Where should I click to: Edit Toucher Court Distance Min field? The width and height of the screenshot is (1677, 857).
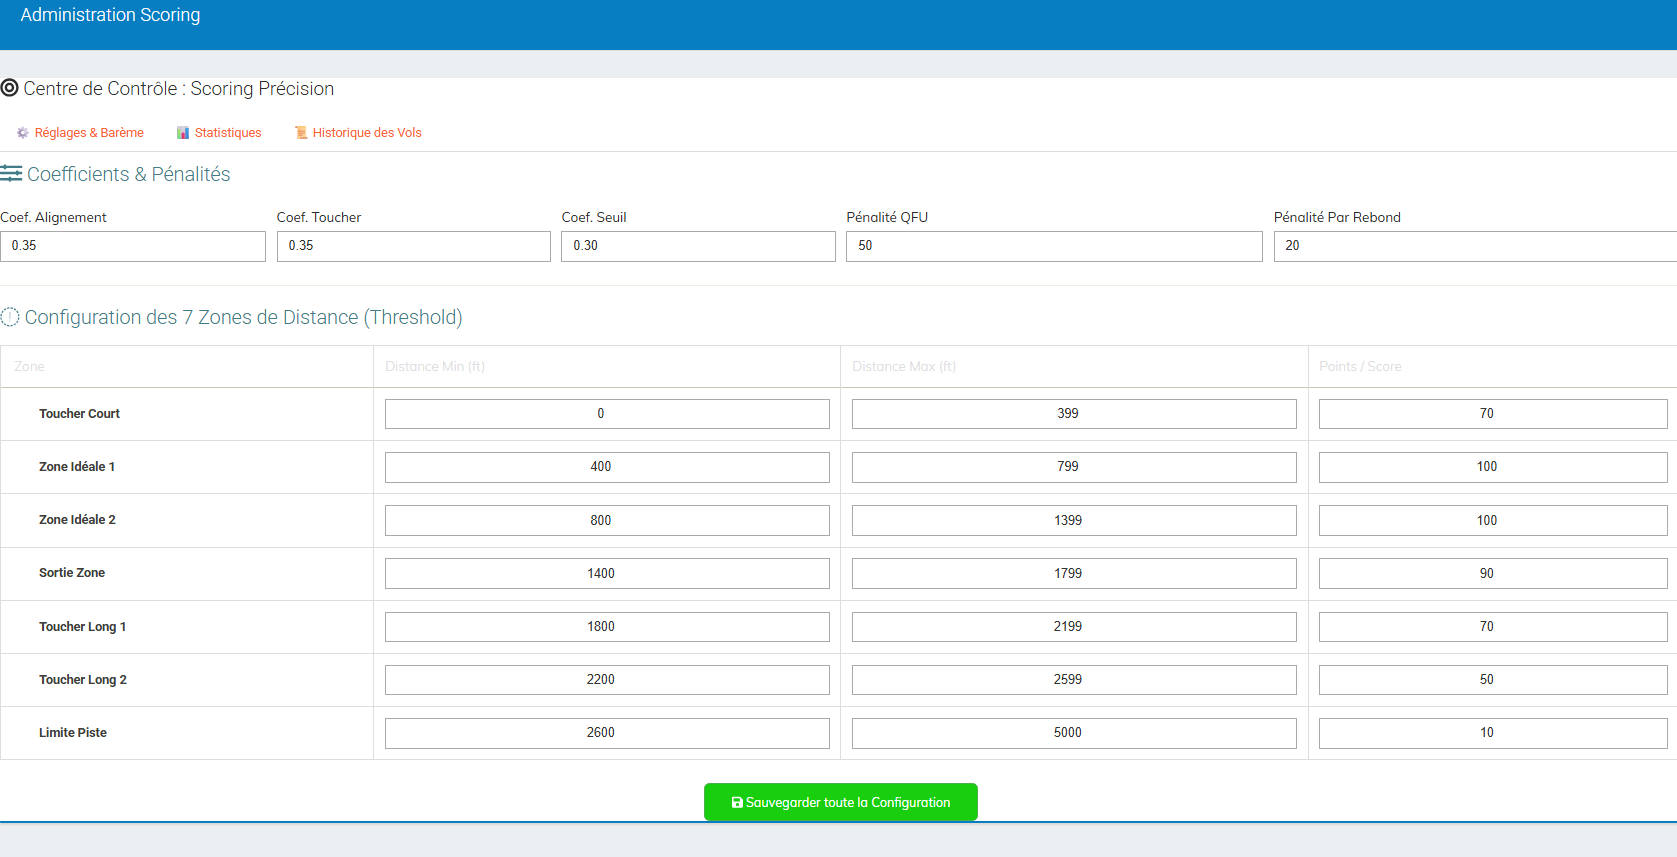(607, 414)
